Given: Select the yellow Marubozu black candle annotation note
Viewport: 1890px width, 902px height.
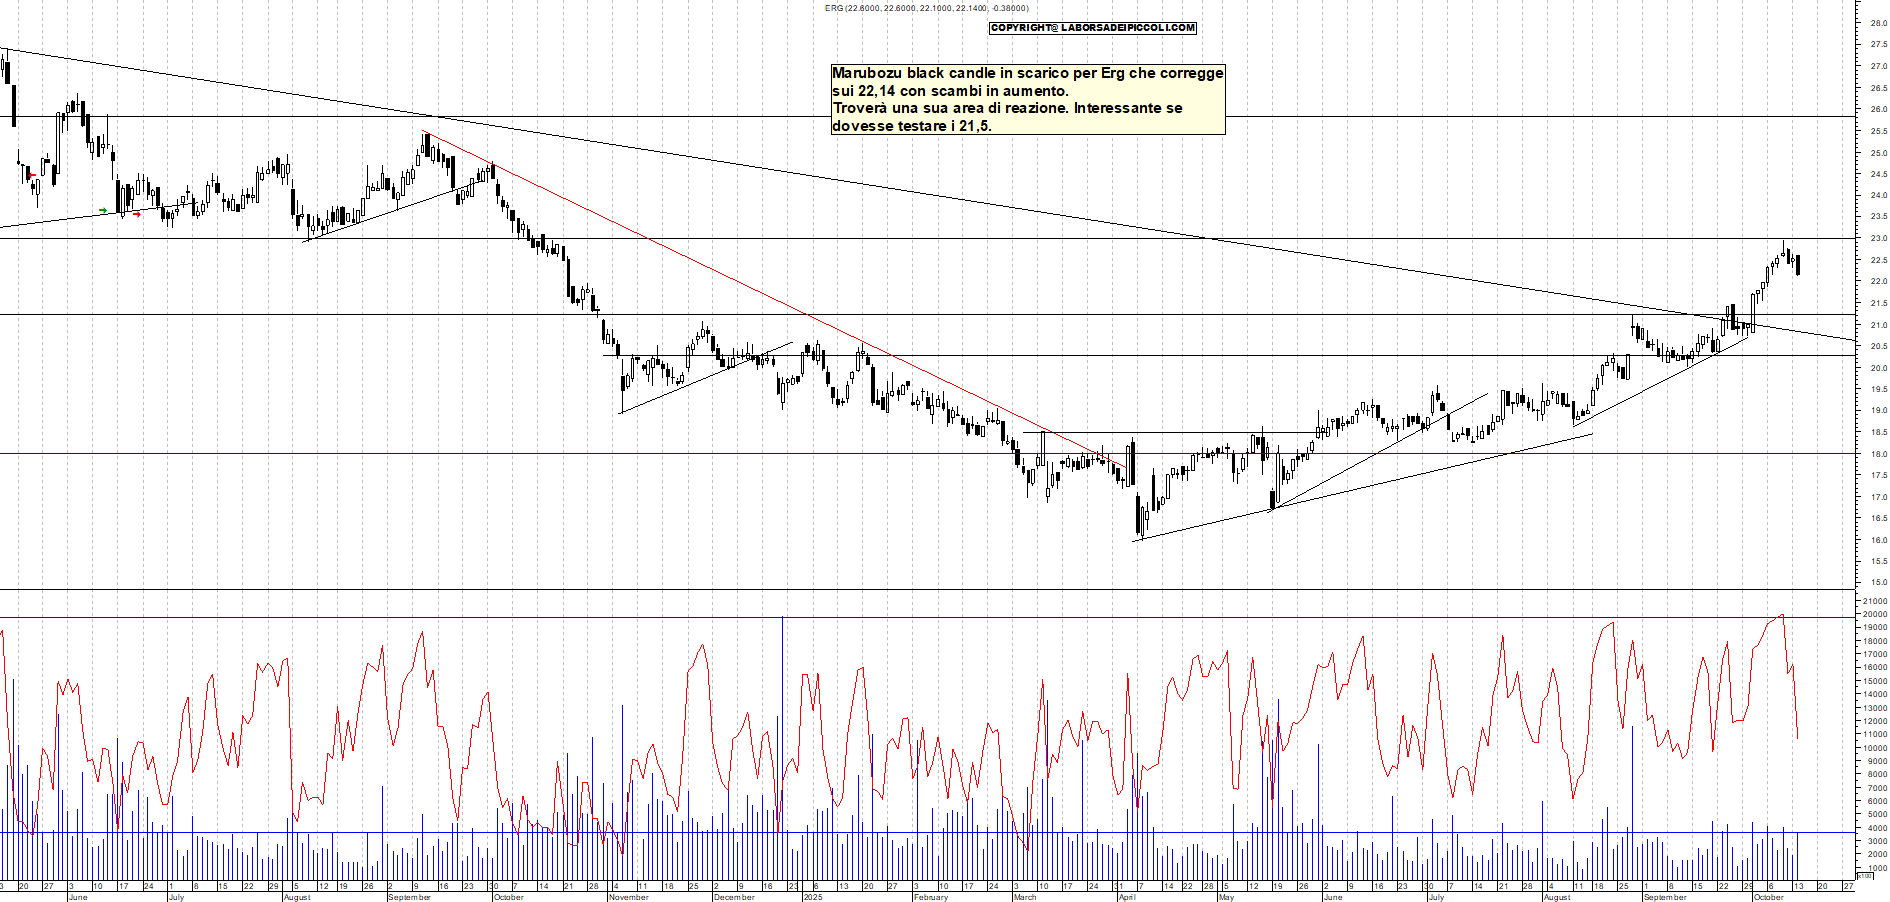Looking at the screenshot, I should tap(1027, 99).
